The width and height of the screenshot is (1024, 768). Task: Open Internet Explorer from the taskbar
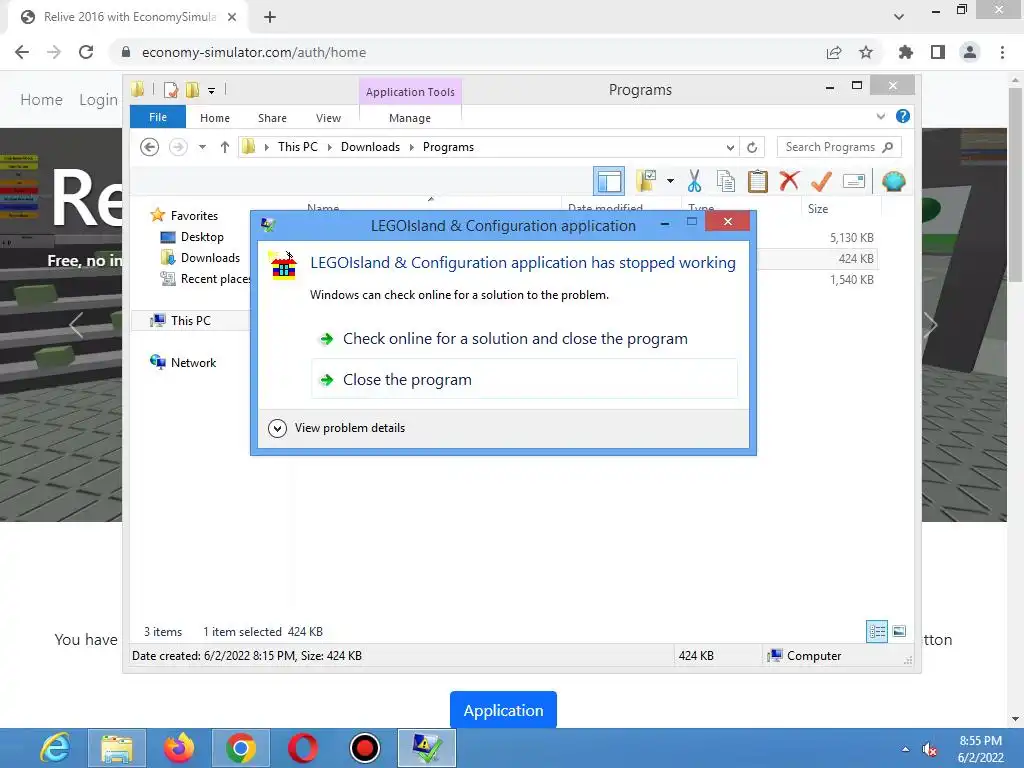click(54, 748)
